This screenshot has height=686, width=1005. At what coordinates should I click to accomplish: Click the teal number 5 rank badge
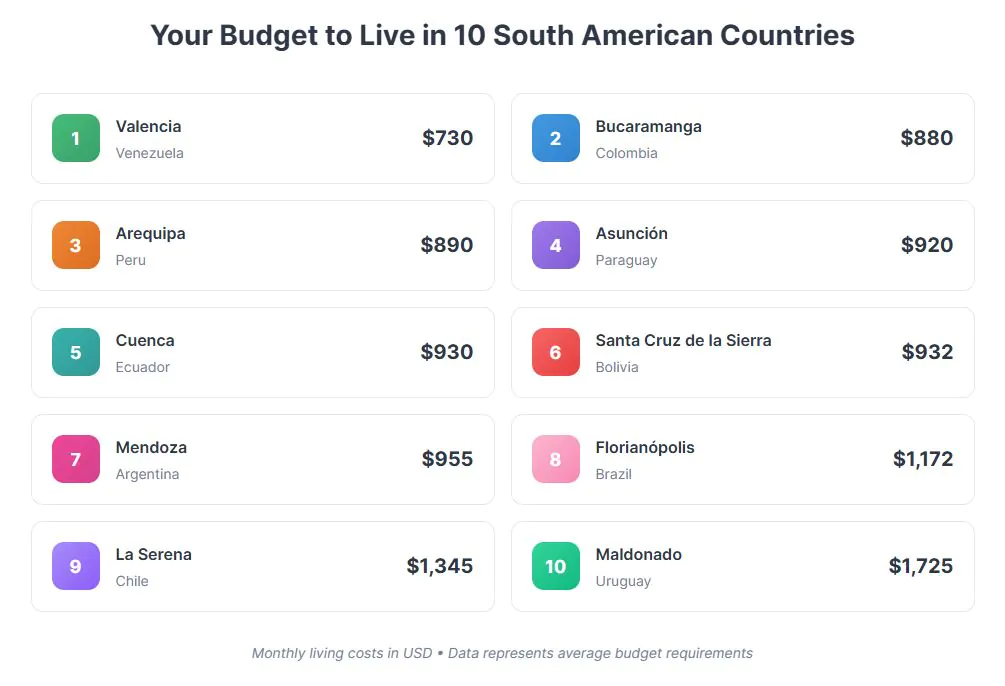click(x=76, y=352)
